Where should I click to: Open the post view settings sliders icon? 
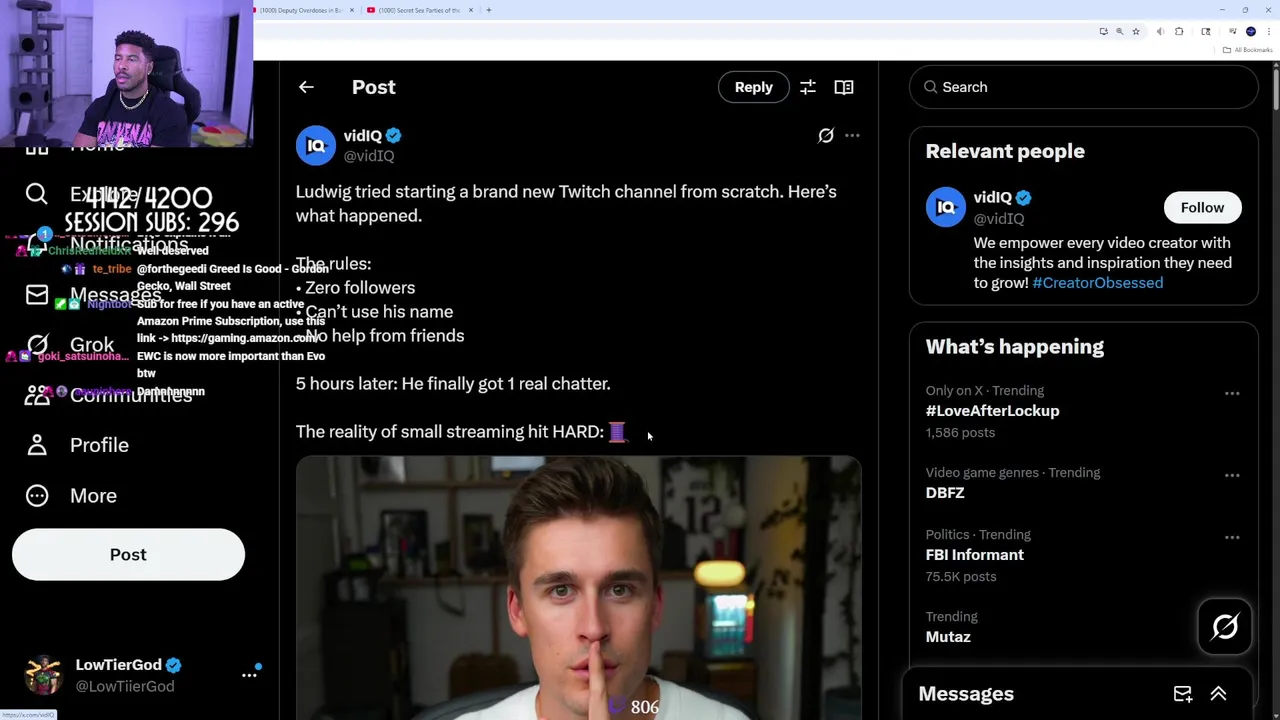coord(808,87)
